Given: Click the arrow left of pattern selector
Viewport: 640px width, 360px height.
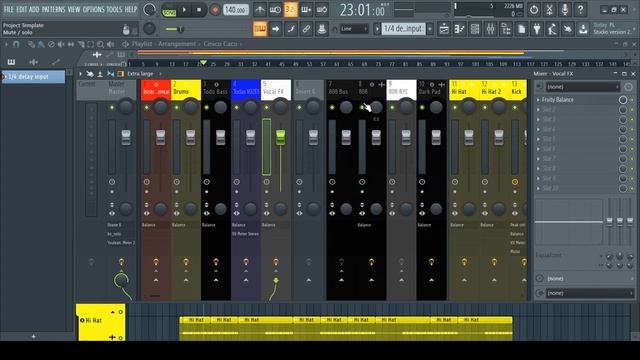Looking at the screenshot, I should coord(377,29).
